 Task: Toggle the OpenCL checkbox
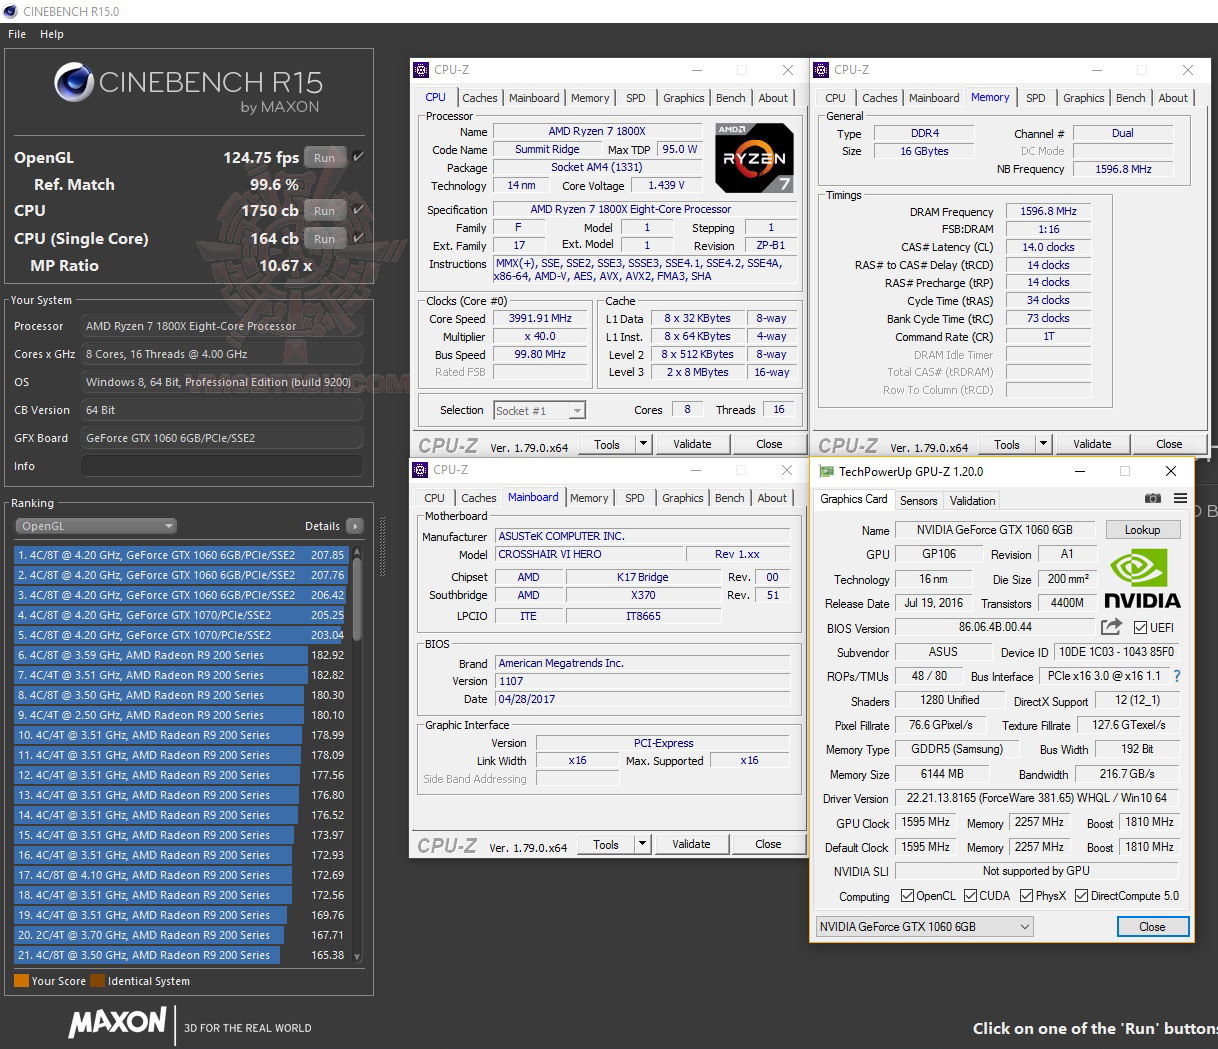[x=908, y=896]
